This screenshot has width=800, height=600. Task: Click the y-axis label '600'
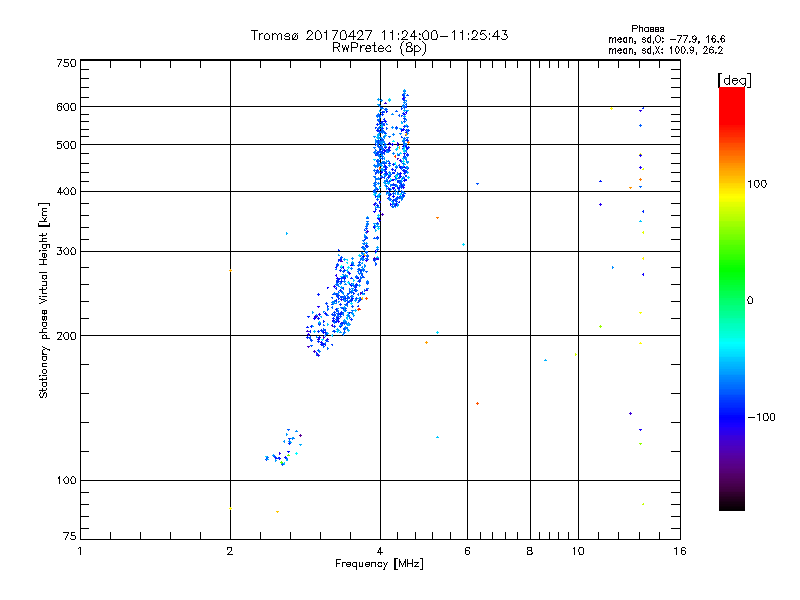click(66, 107)
